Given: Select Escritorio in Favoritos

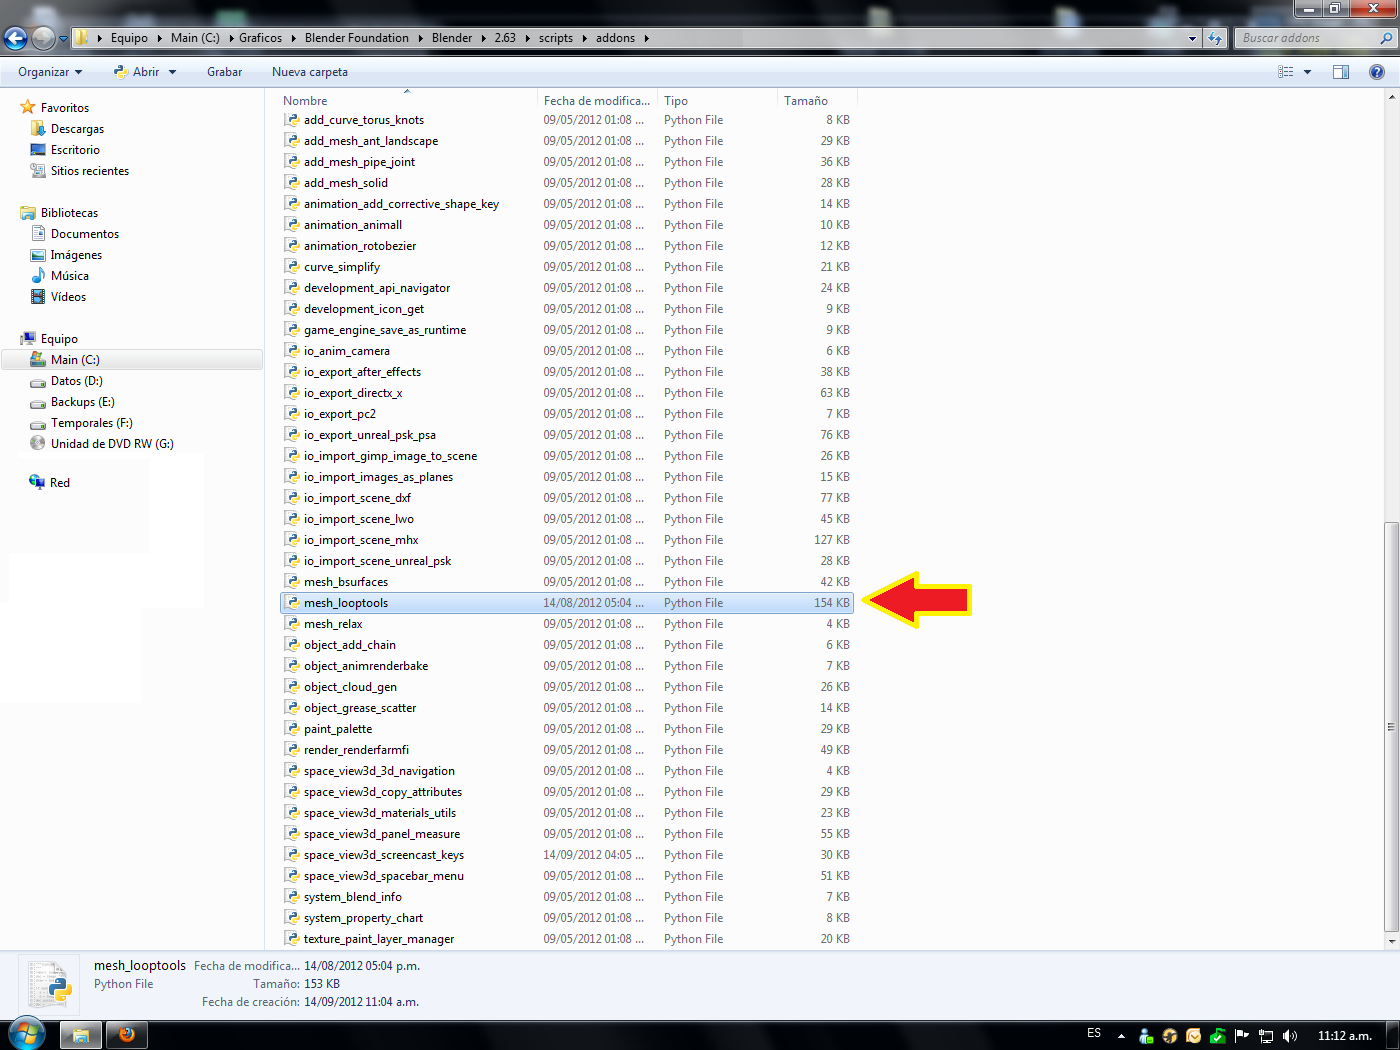Looking at the screenshot, I should coord(75,150).
